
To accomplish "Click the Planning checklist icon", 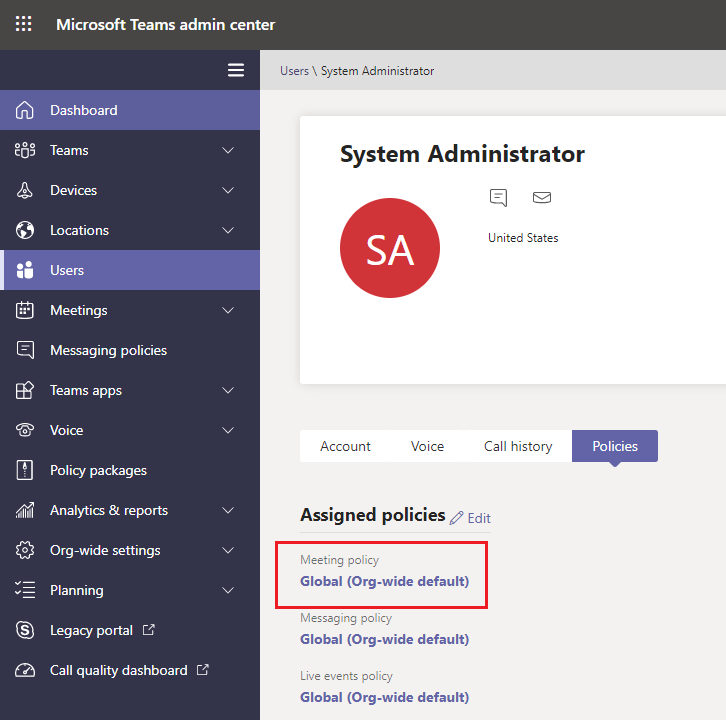I will click(x=25, y=590).
